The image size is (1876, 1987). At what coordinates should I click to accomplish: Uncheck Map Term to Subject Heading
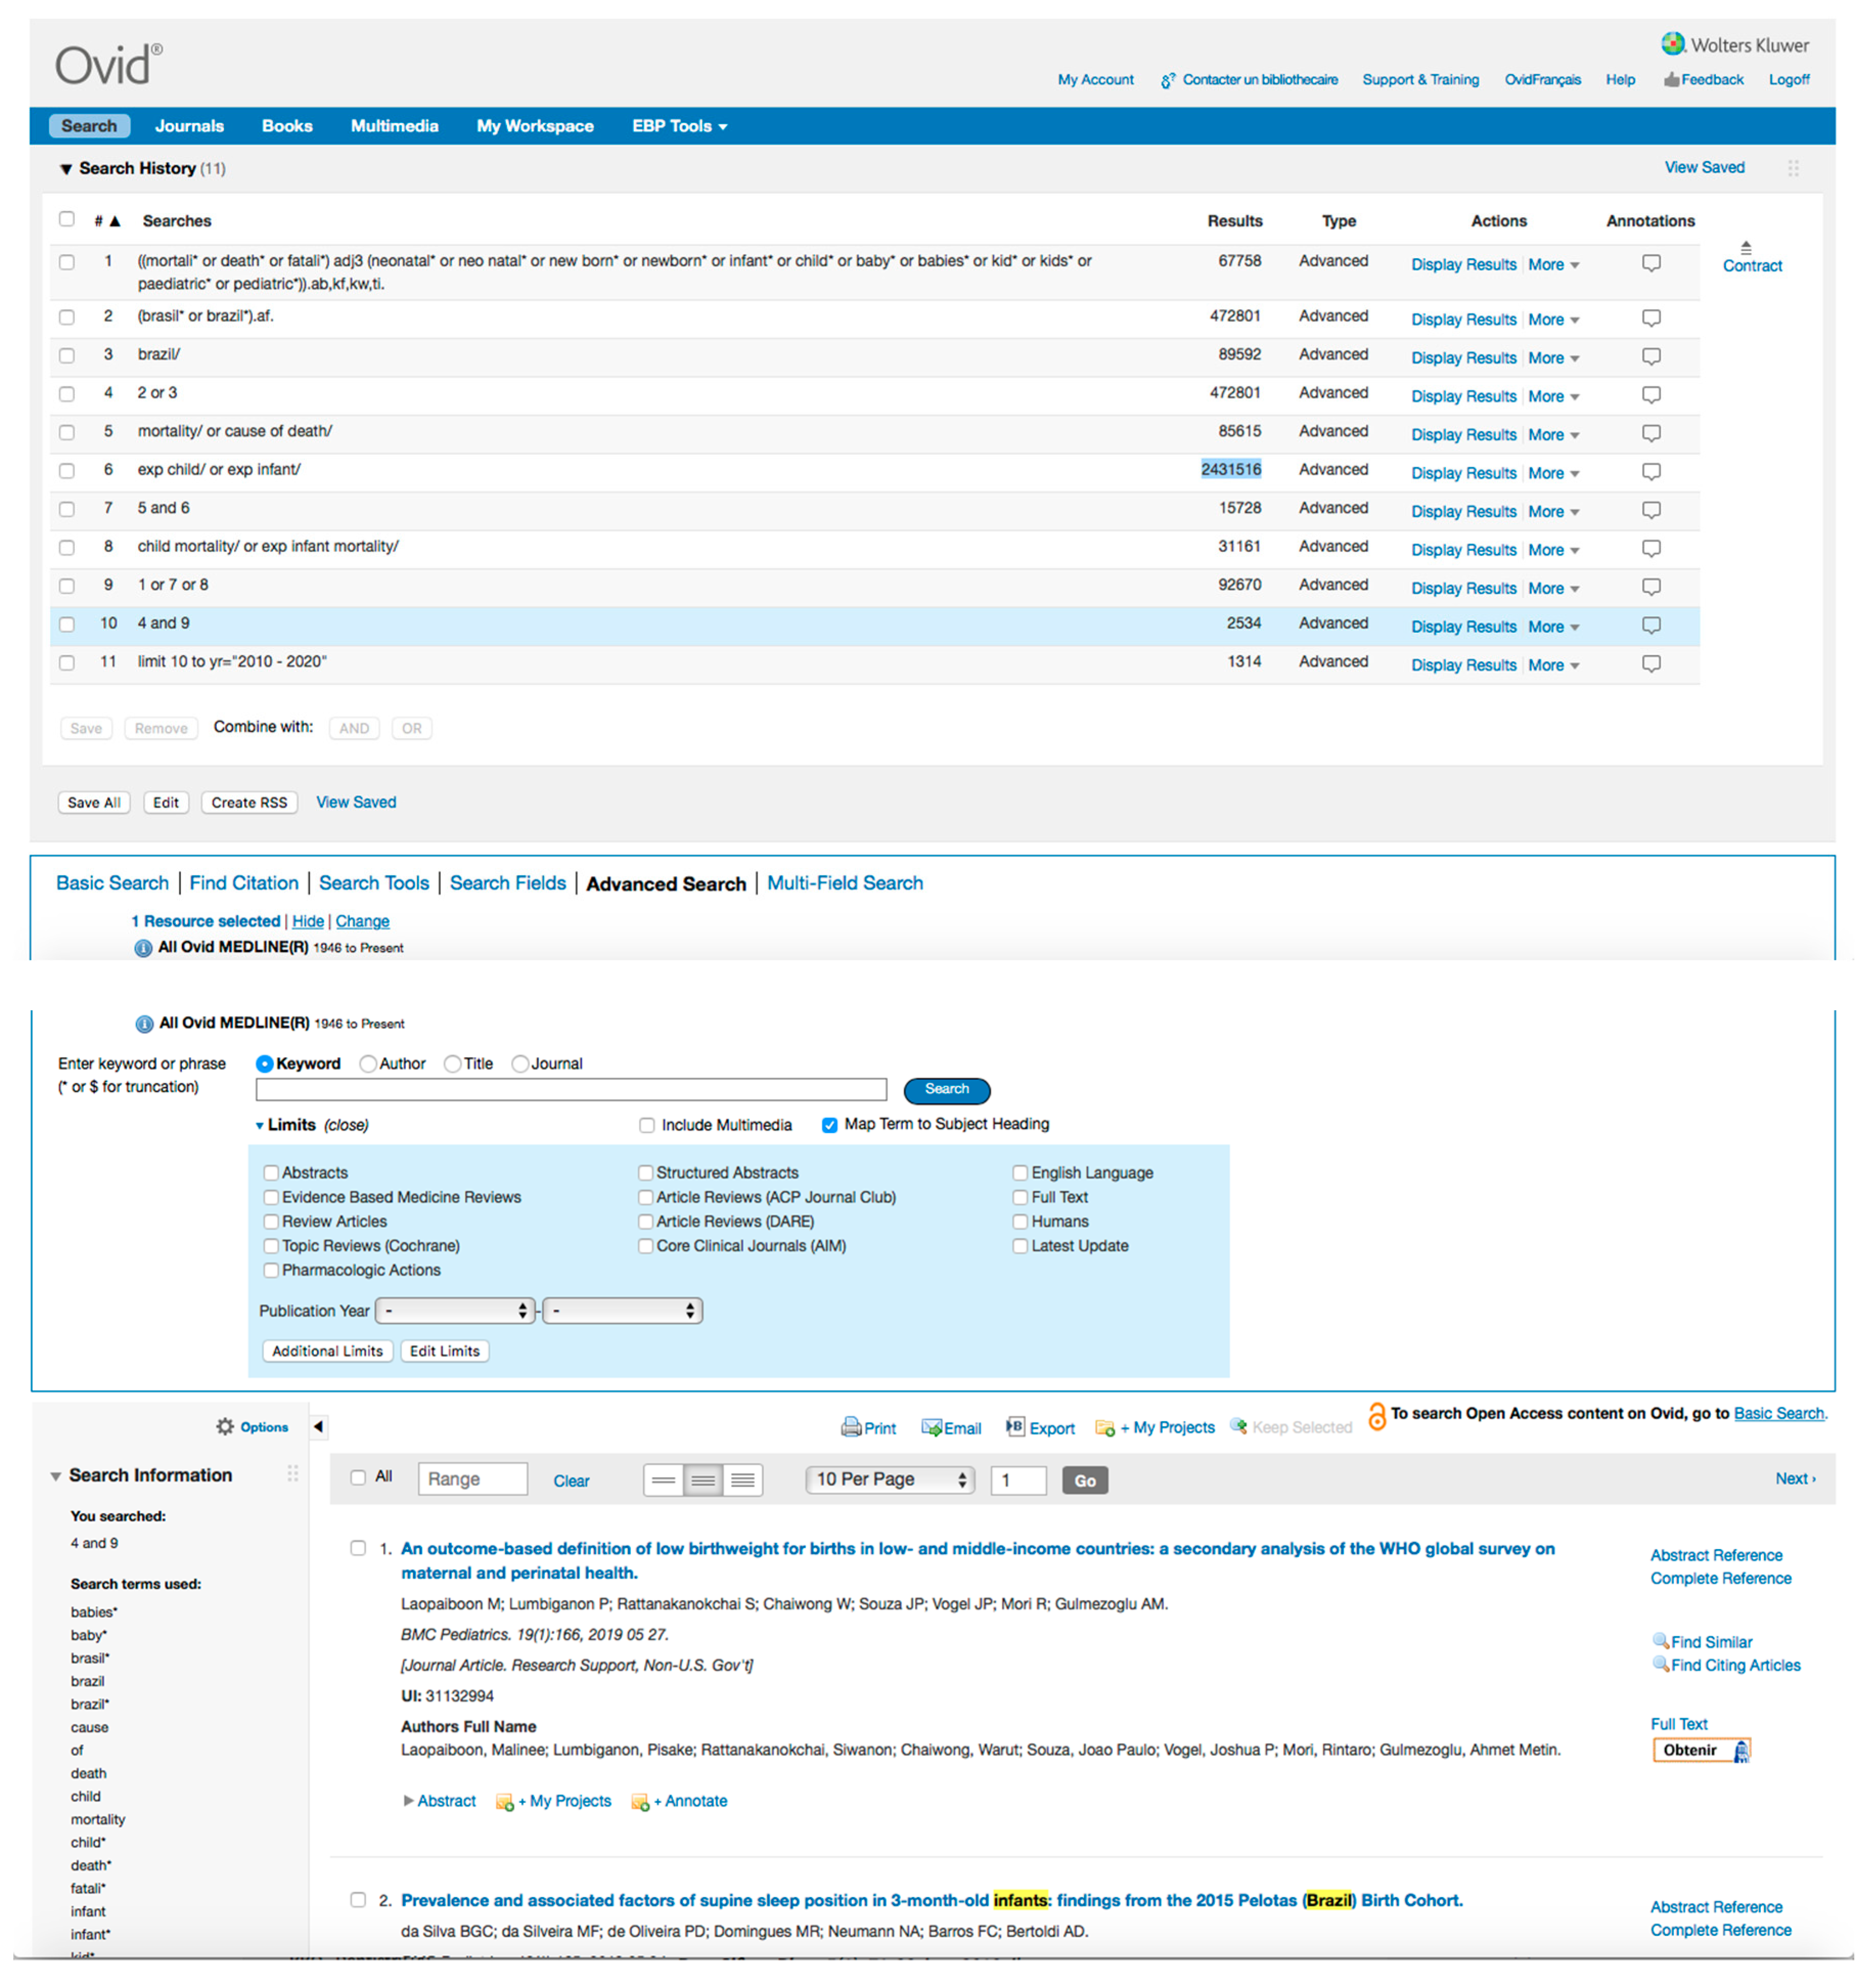tap(829, 1125)
